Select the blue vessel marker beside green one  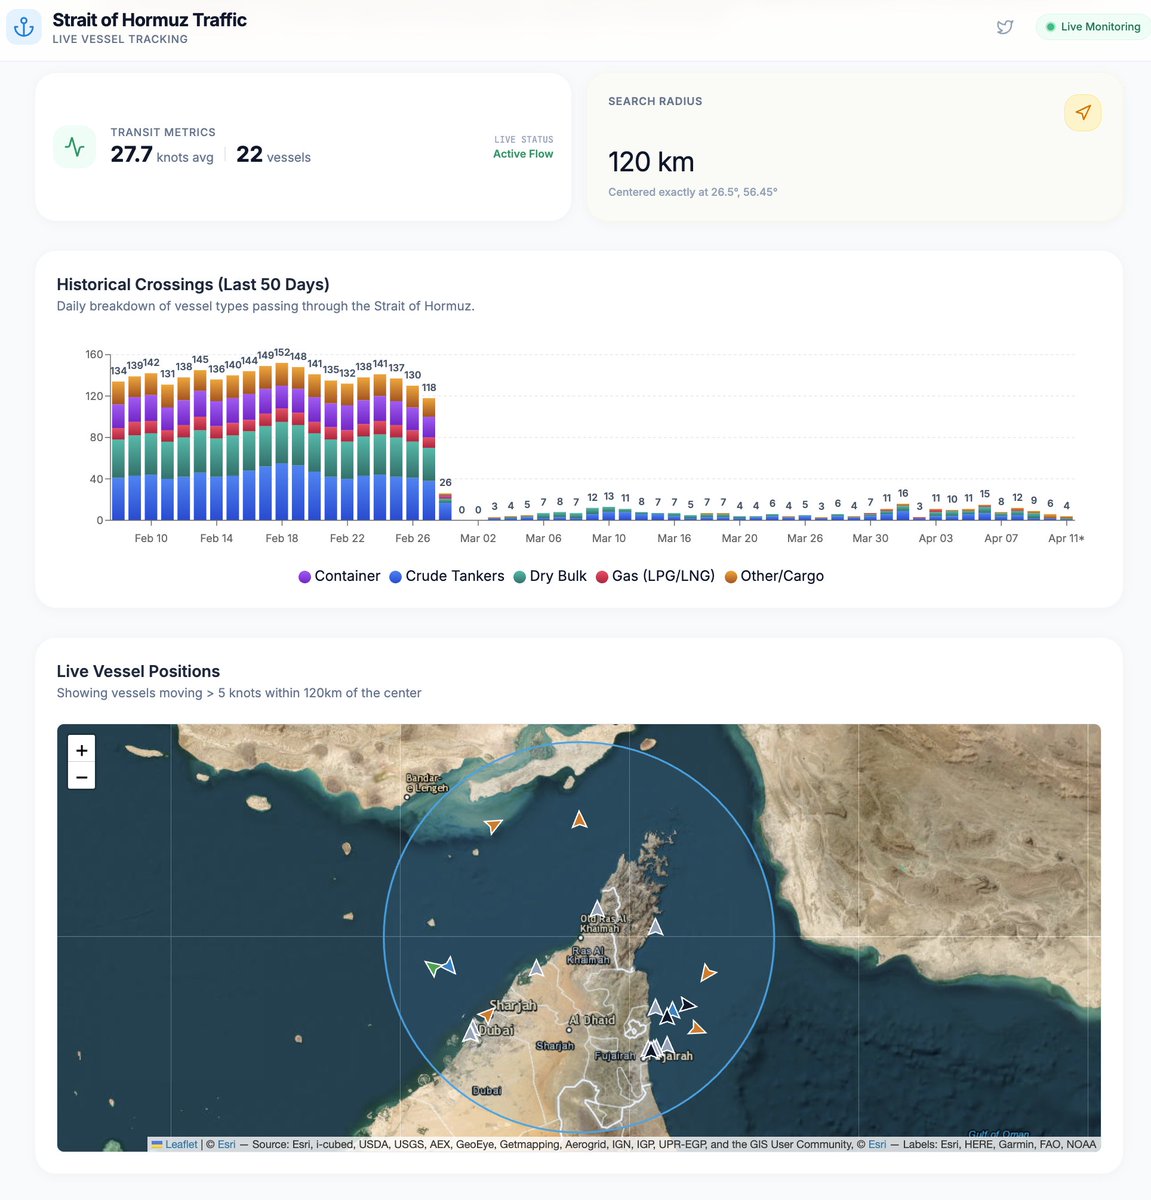pyautogui.click(x=448, y=965)
